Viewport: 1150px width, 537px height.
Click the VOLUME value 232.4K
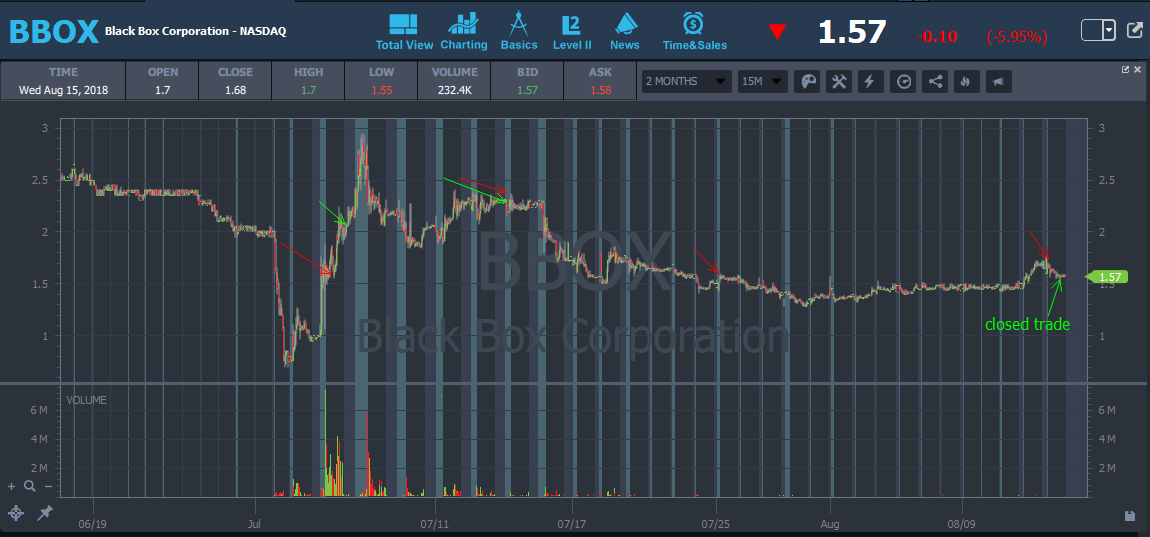click(454, 90)
